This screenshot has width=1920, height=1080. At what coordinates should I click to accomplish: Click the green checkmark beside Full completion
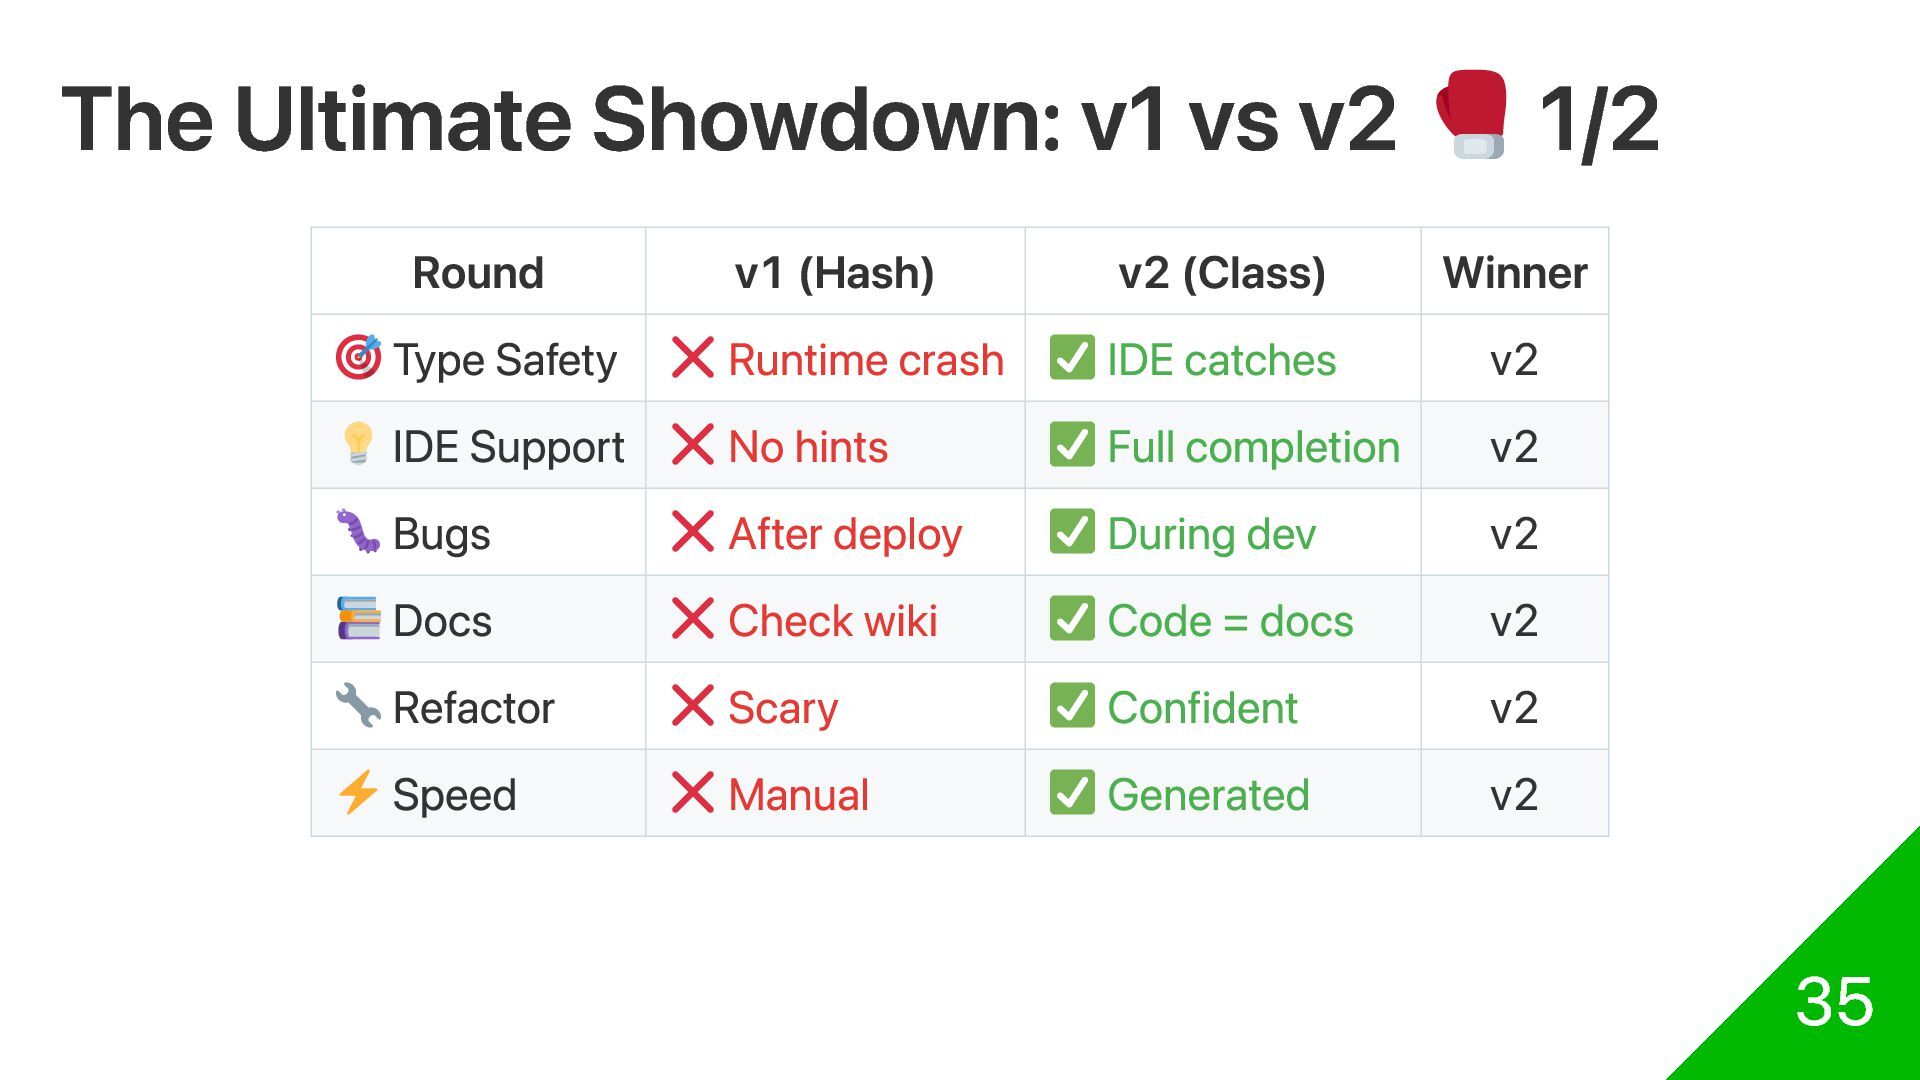coord(1072,444)
